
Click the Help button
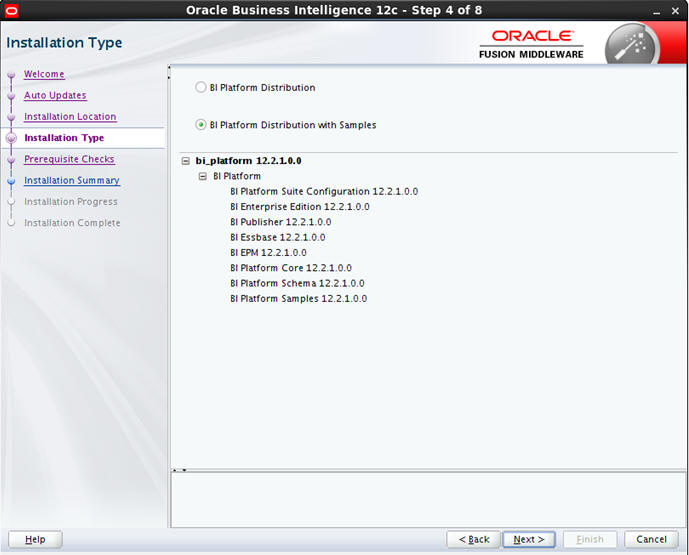coord(35,539)
